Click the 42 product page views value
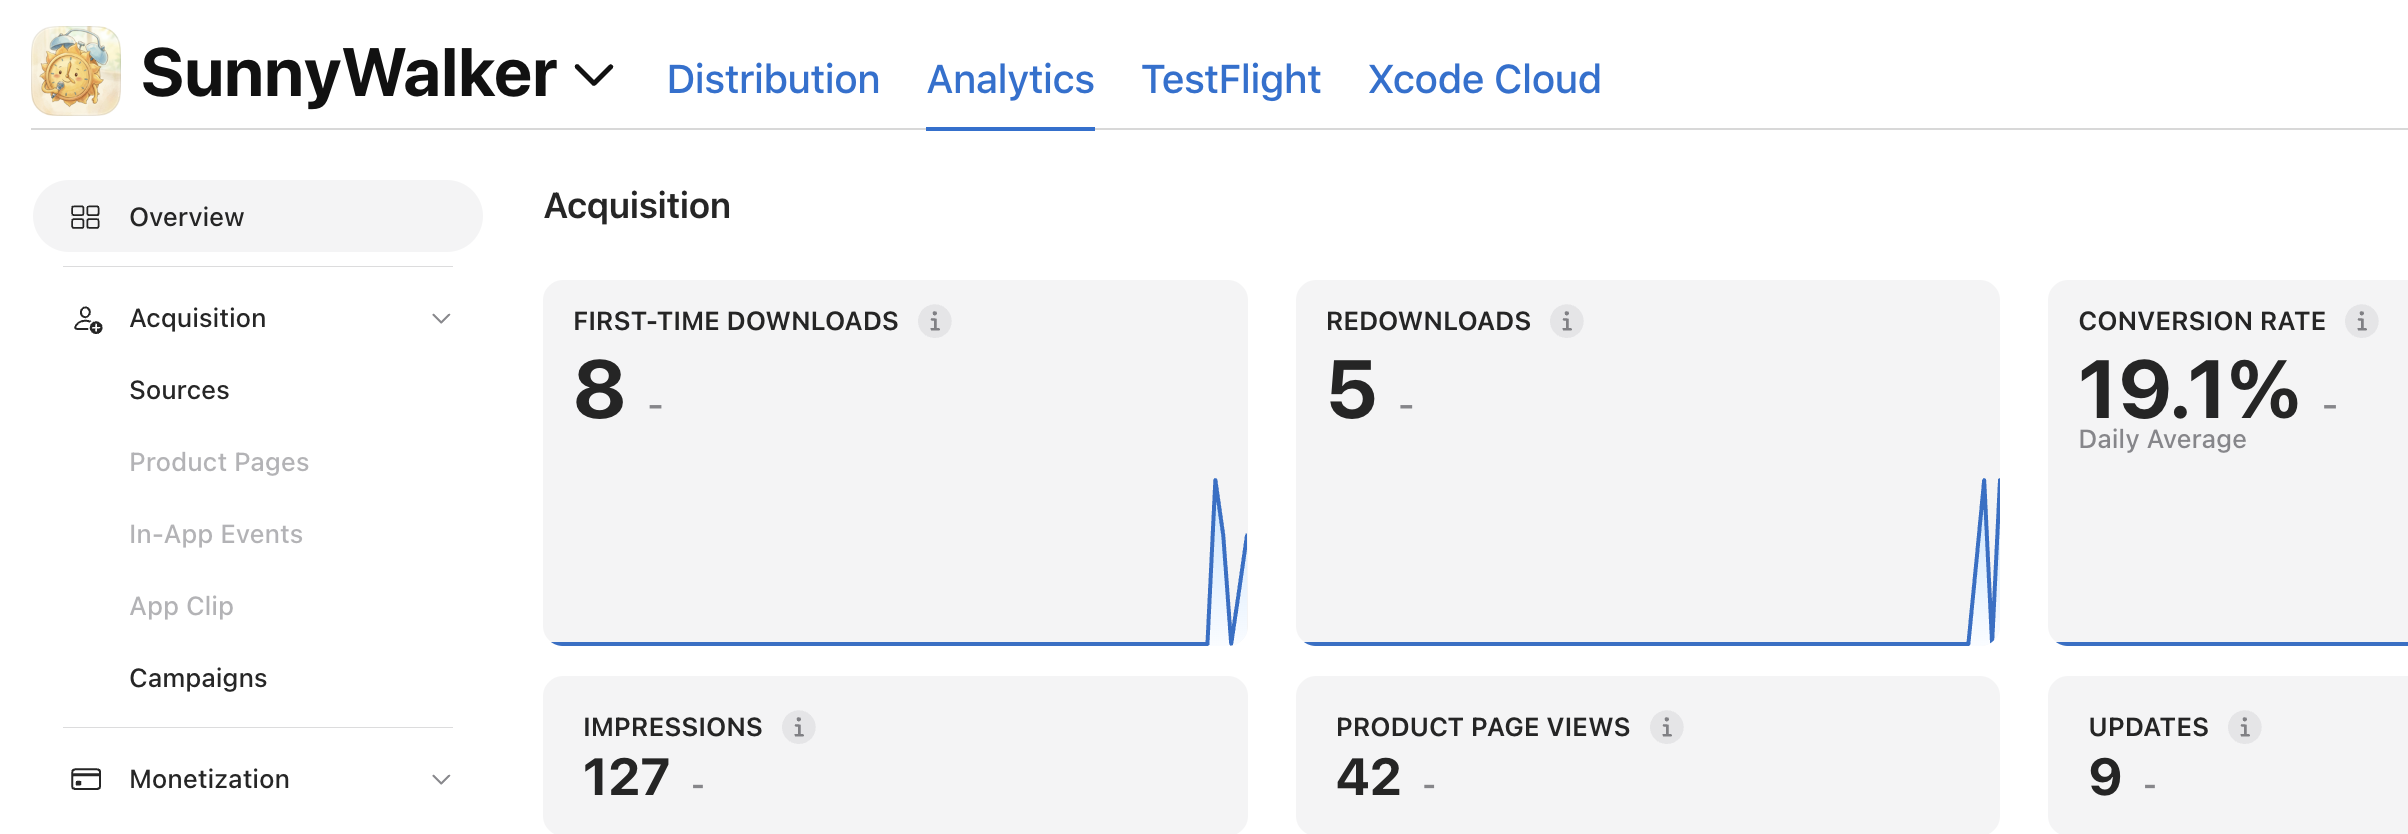Screen dimensions: 2408x834 1369,777
